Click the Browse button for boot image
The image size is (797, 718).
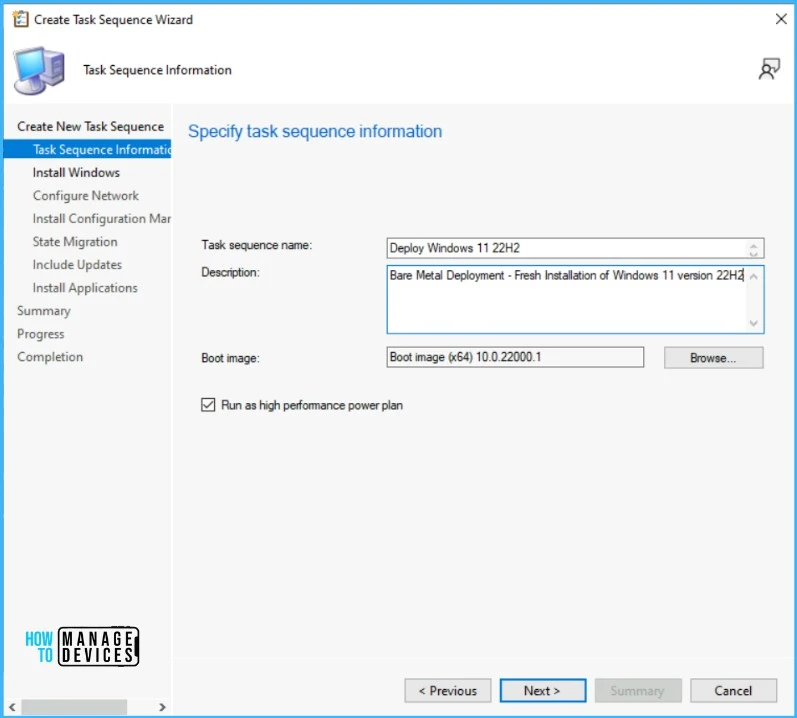coord(713,358)
